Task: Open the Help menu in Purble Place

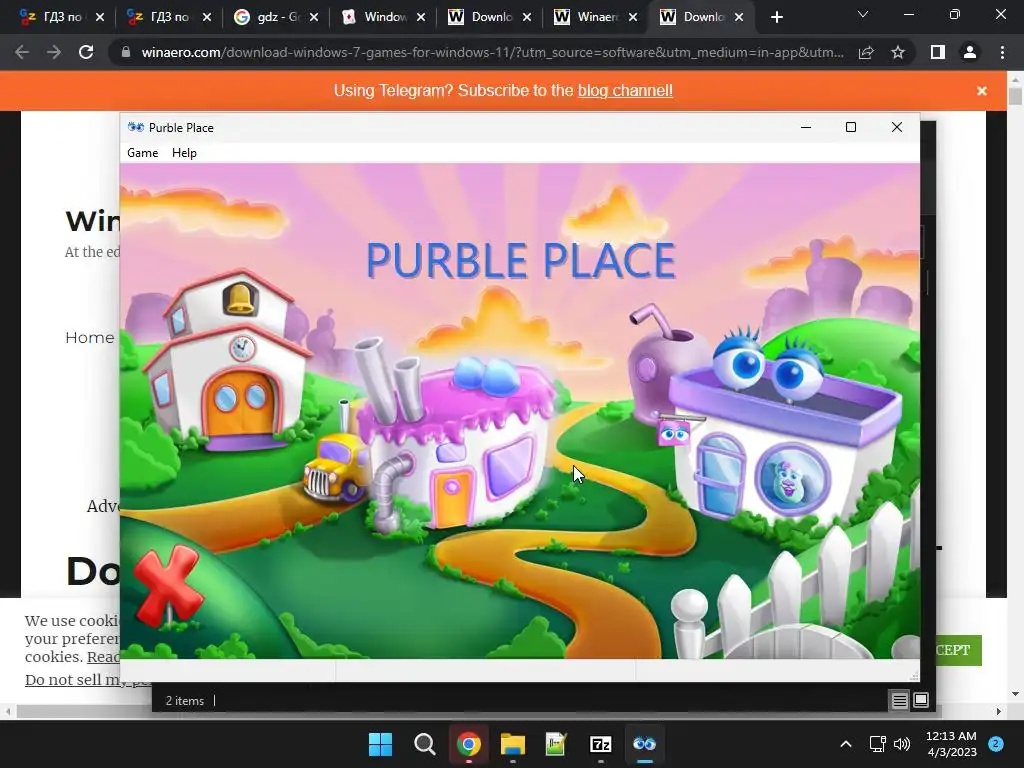Action: (x=184, y=153)
